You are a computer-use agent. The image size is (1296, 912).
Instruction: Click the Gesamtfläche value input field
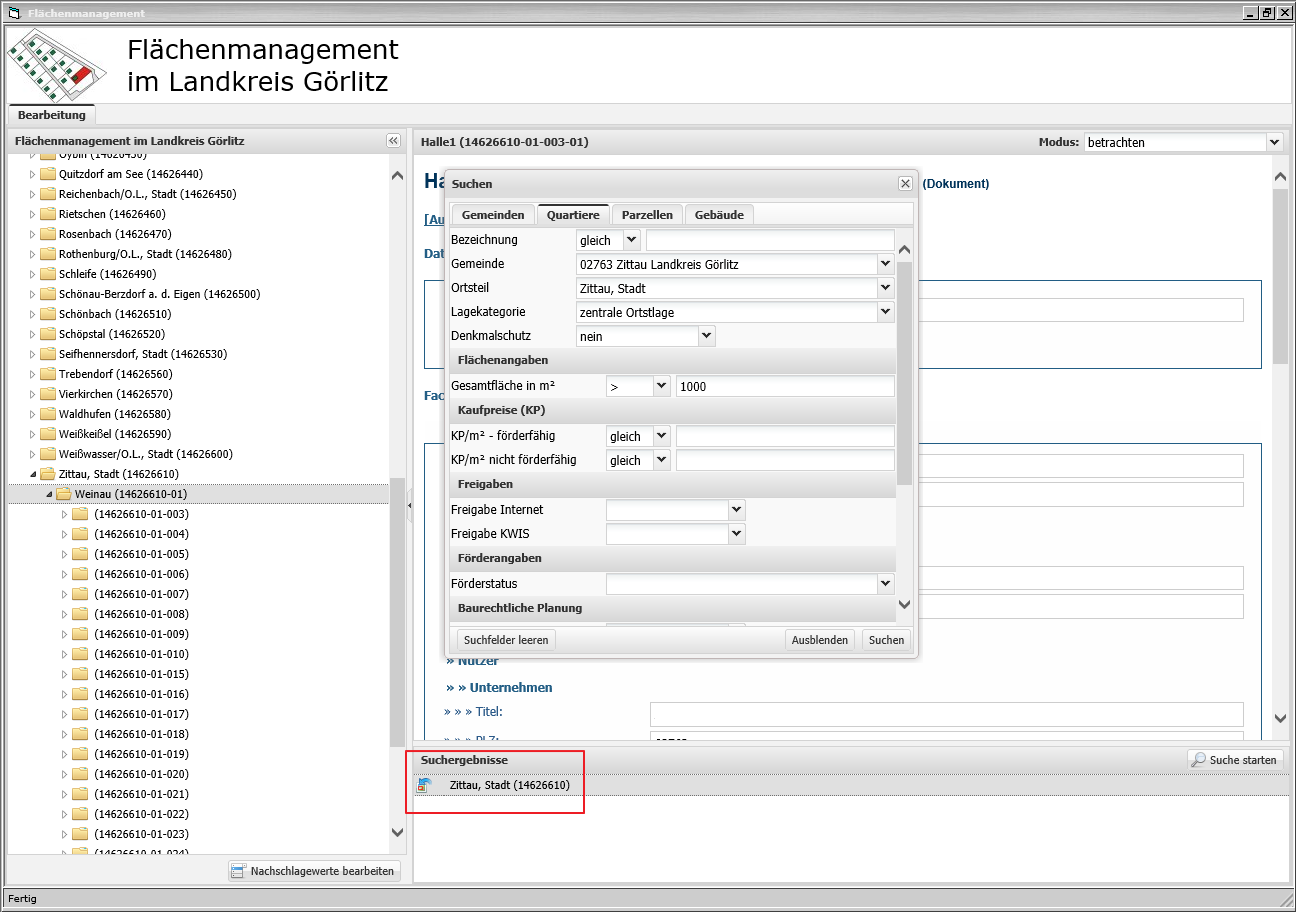[x=784, y=386]
